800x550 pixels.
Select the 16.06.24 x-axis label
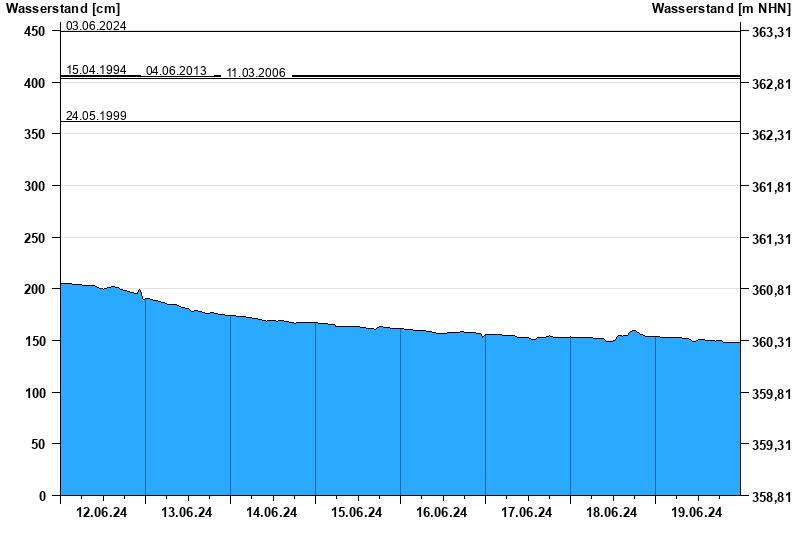(x=442, y=513)
